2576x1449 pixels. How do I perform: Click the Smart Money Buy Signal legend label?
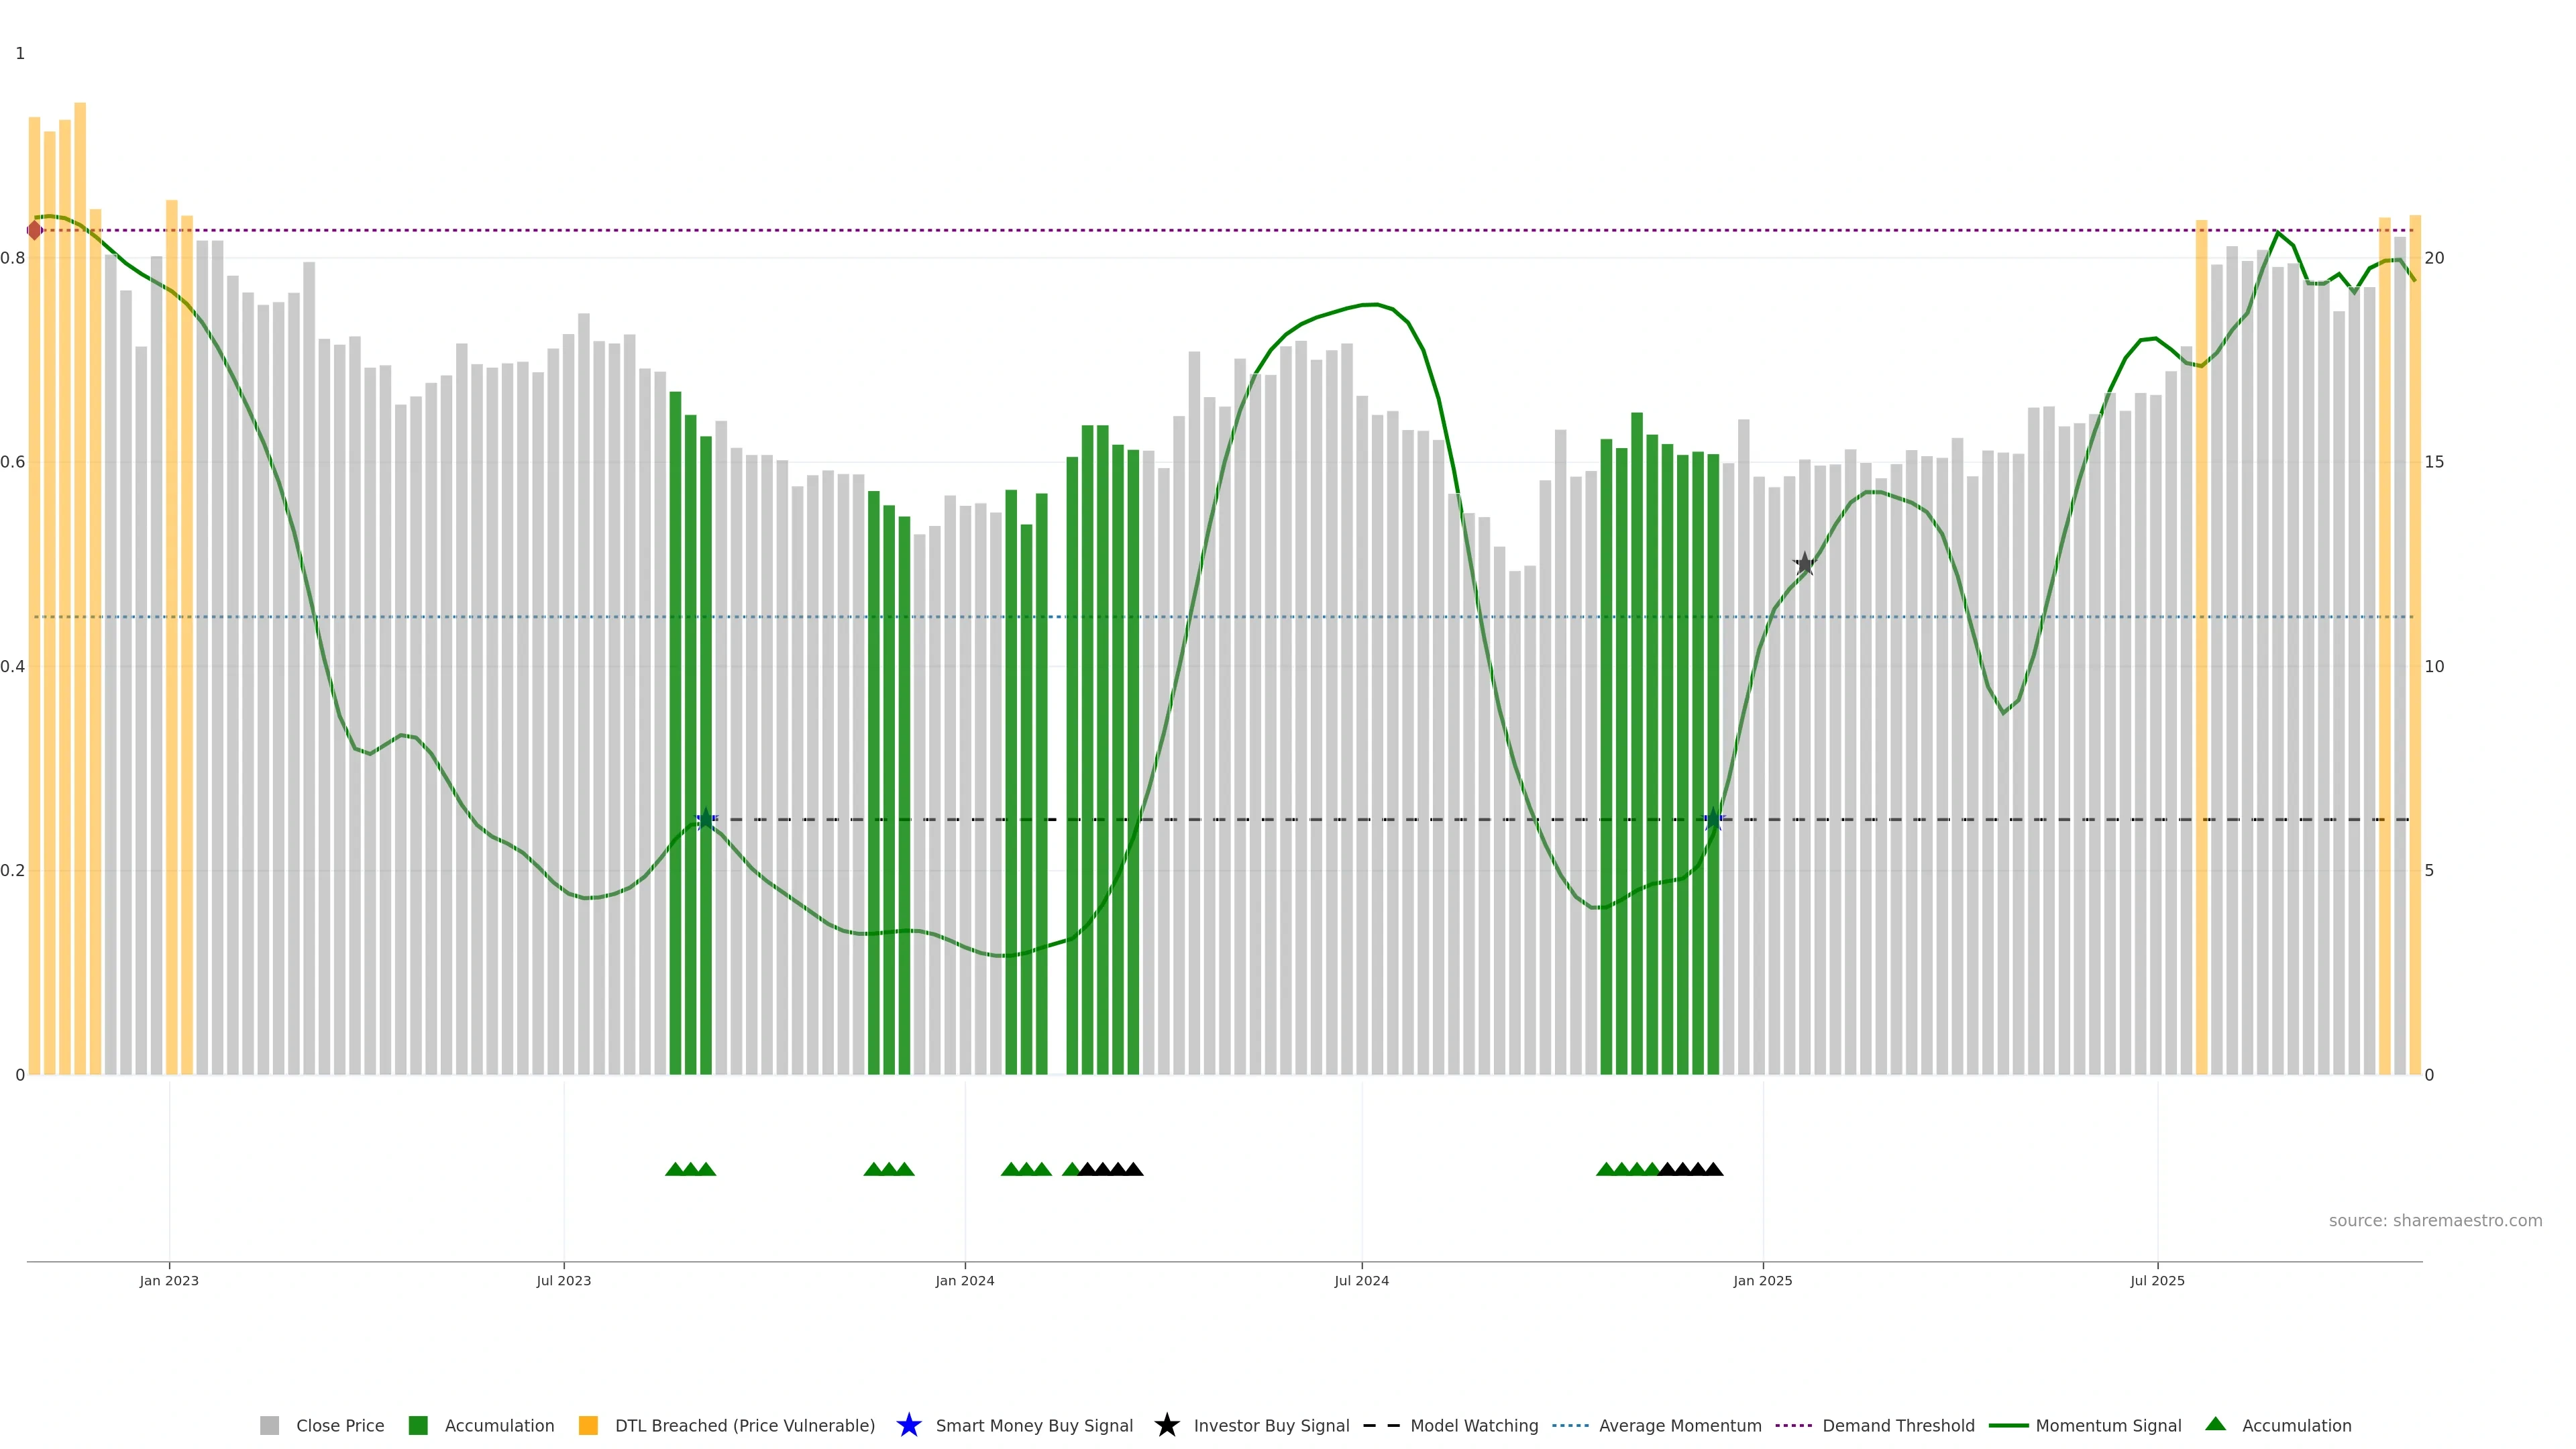click(x=1034, y=1426)
